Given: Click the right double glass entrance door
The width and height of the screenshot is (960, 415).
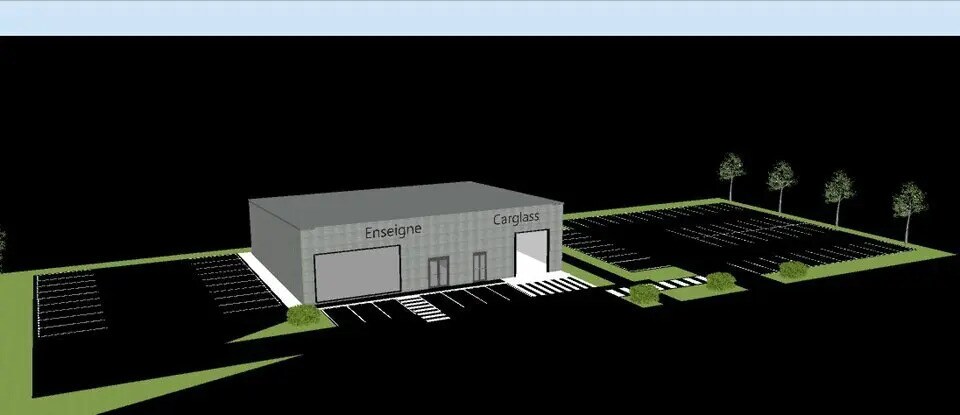Looking at the screenshot, I should [x=480, y=267].
